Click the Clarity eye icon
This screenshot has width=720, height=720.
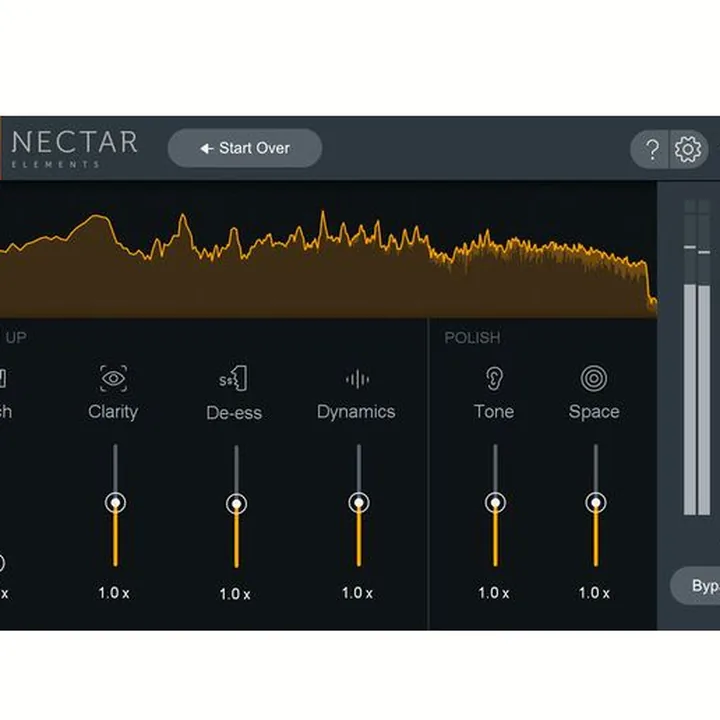[113, 378]
